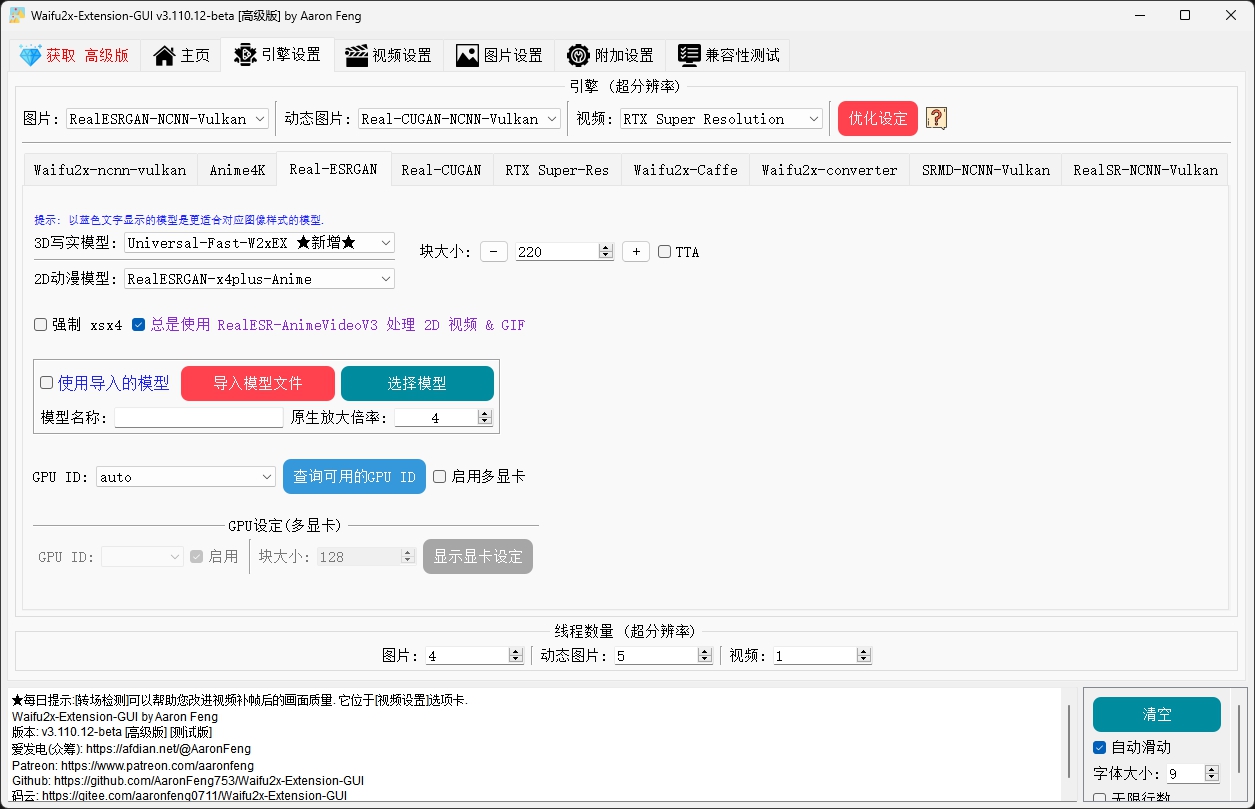The image size is (1255, 809).
Task: Increase block size with plus button
Action: coord(636,252)
